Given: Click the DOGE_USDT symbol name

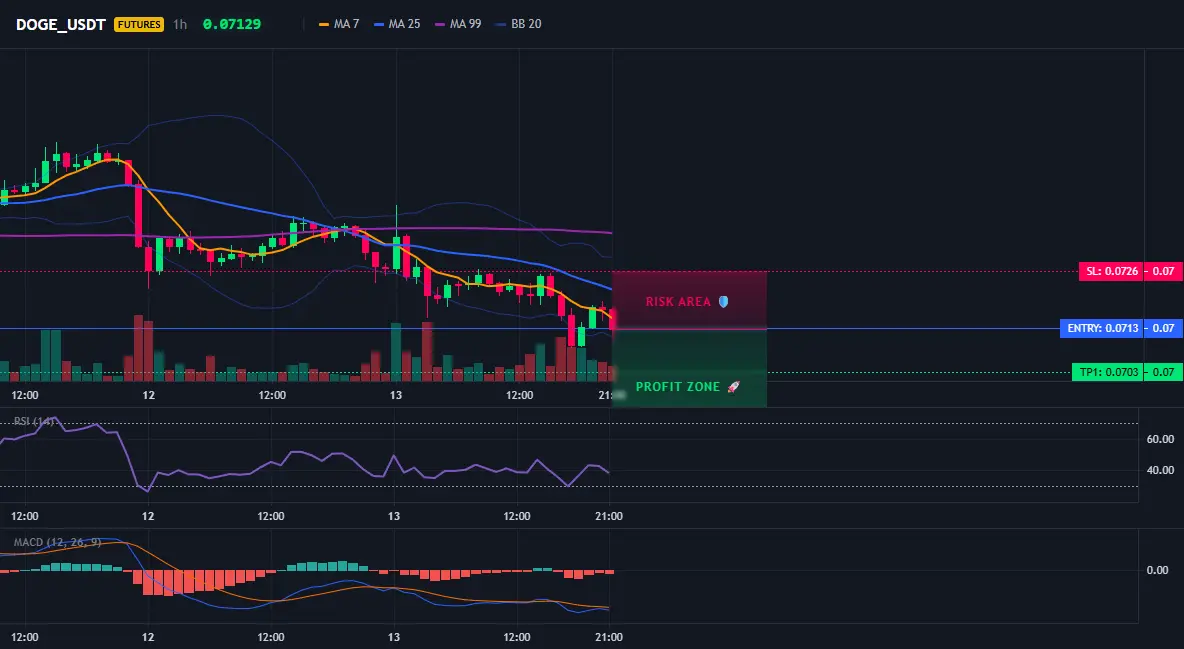Looking at the screenshot, I should 60,24.
